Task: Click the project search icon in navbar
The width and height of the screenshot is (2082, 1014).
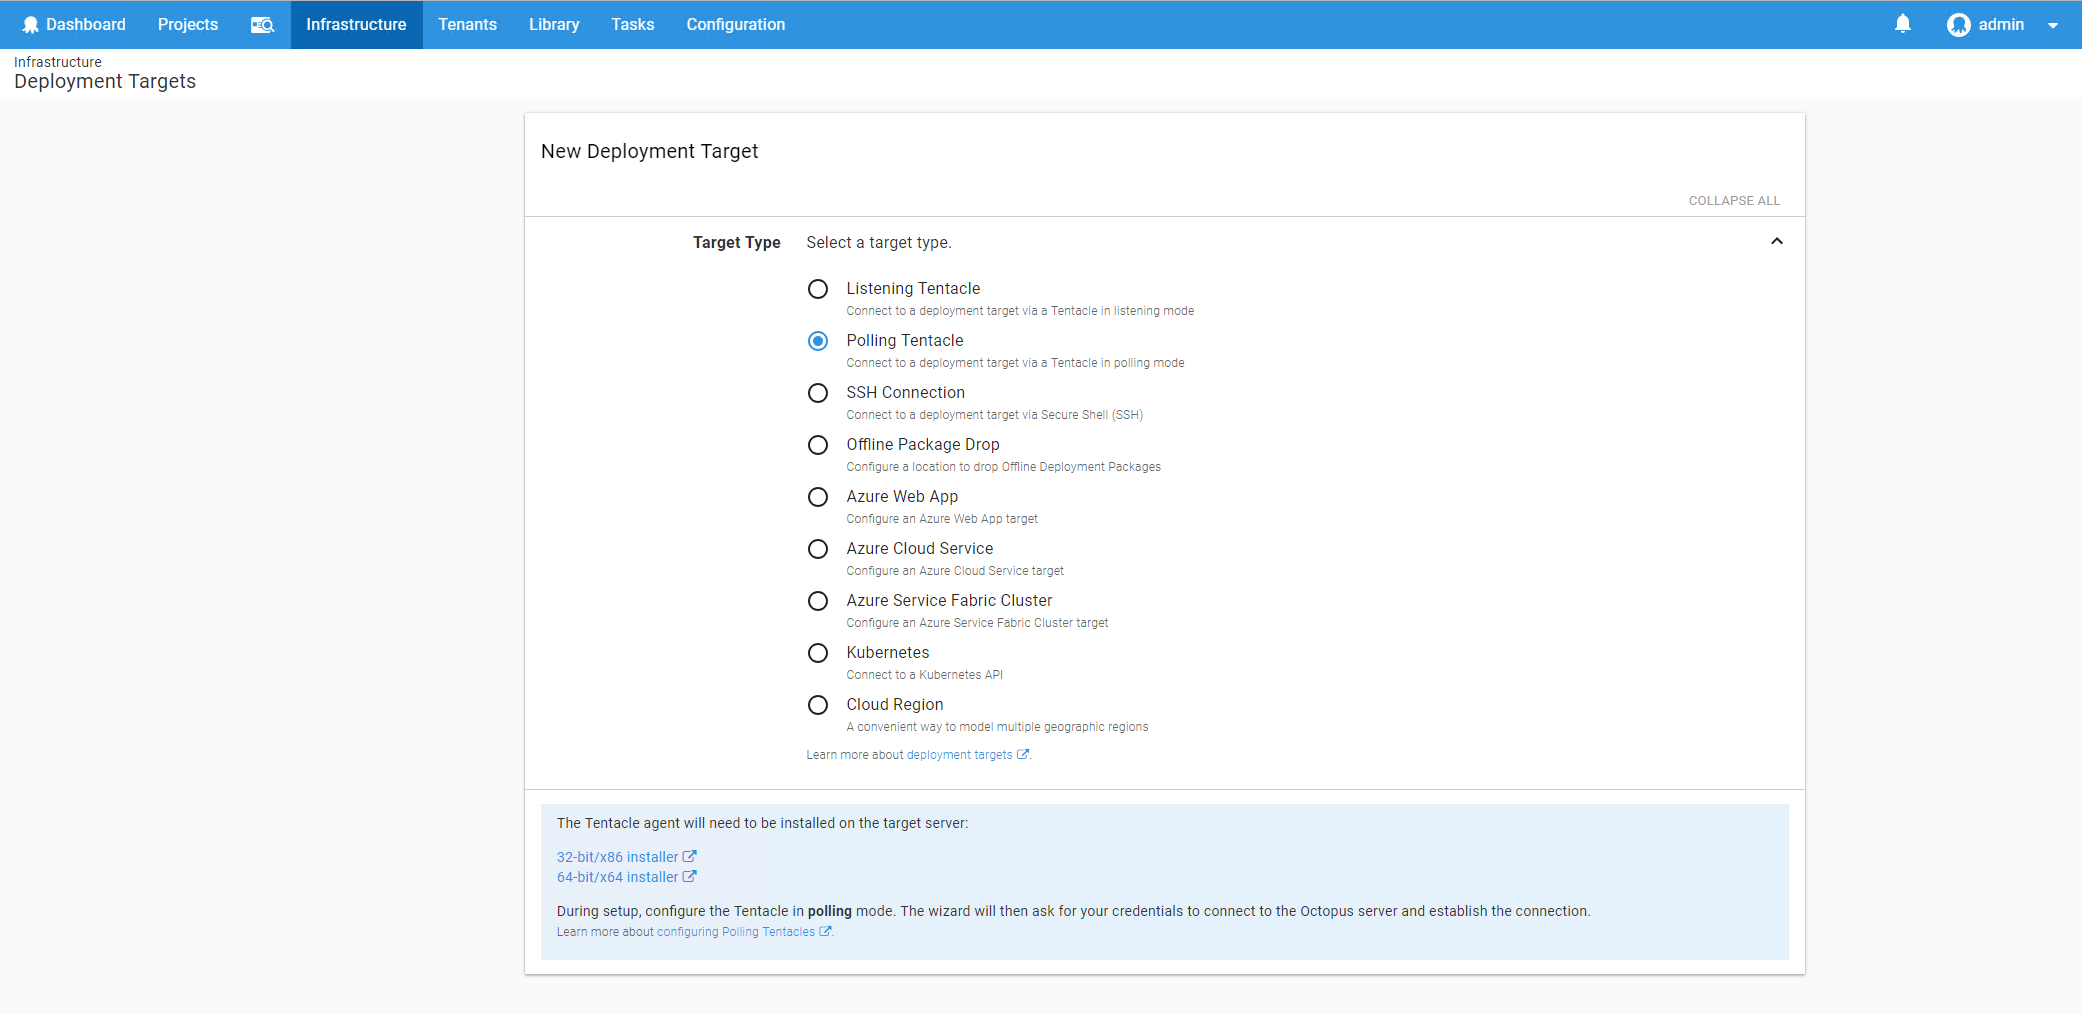Action: tap(262, 25)
